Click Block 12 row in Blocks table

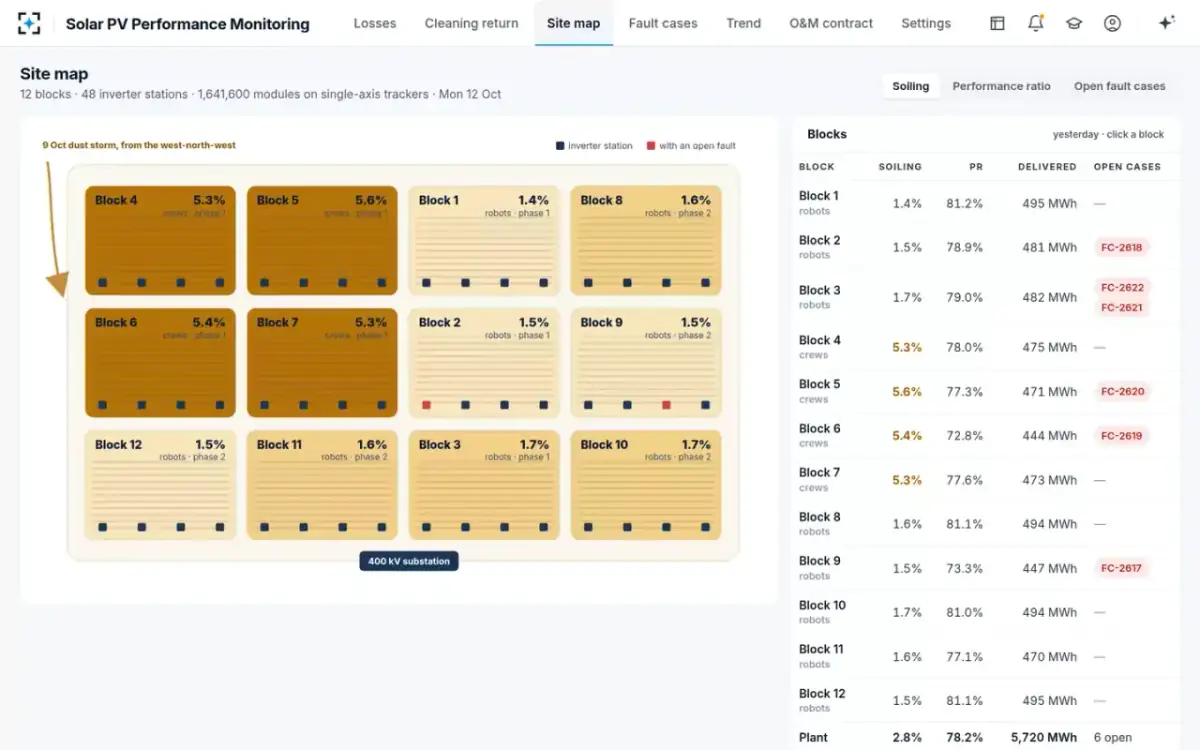[987, 700]
